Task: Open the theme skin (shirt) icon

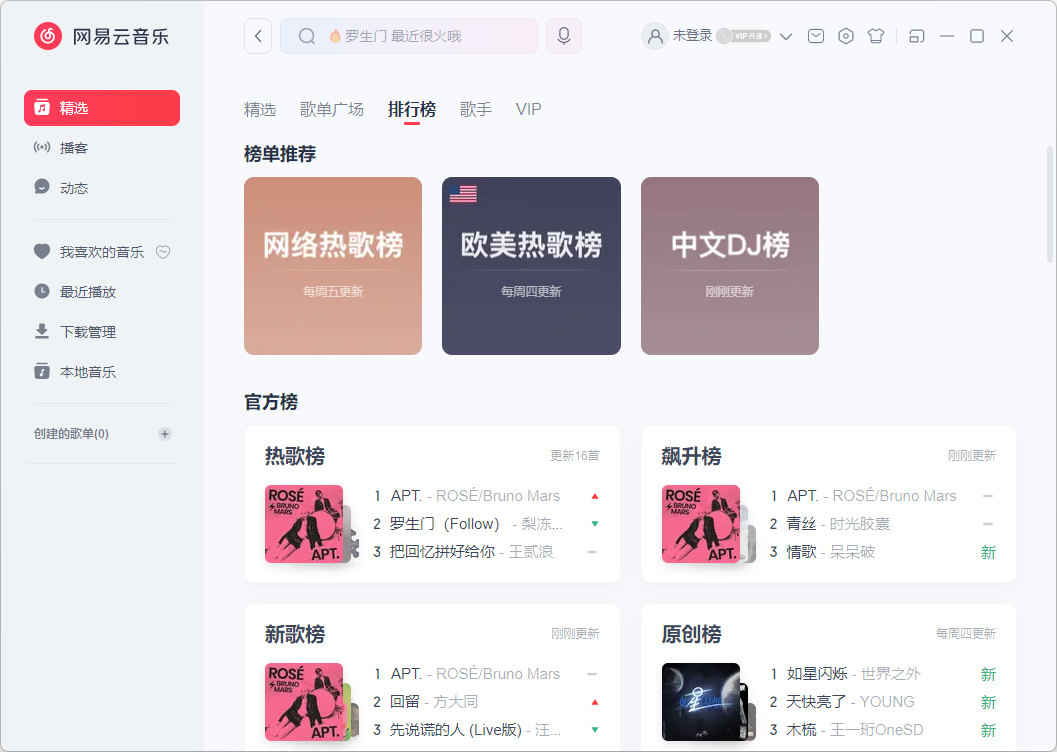Action: (875, 35)
